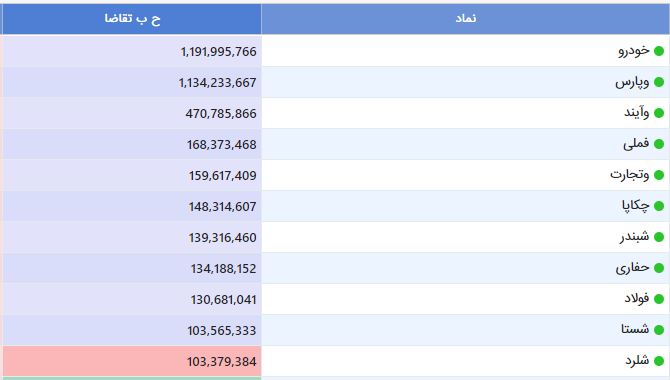Click the green status dot beside شبندر
670x380 pixels.
pos(659,237)
